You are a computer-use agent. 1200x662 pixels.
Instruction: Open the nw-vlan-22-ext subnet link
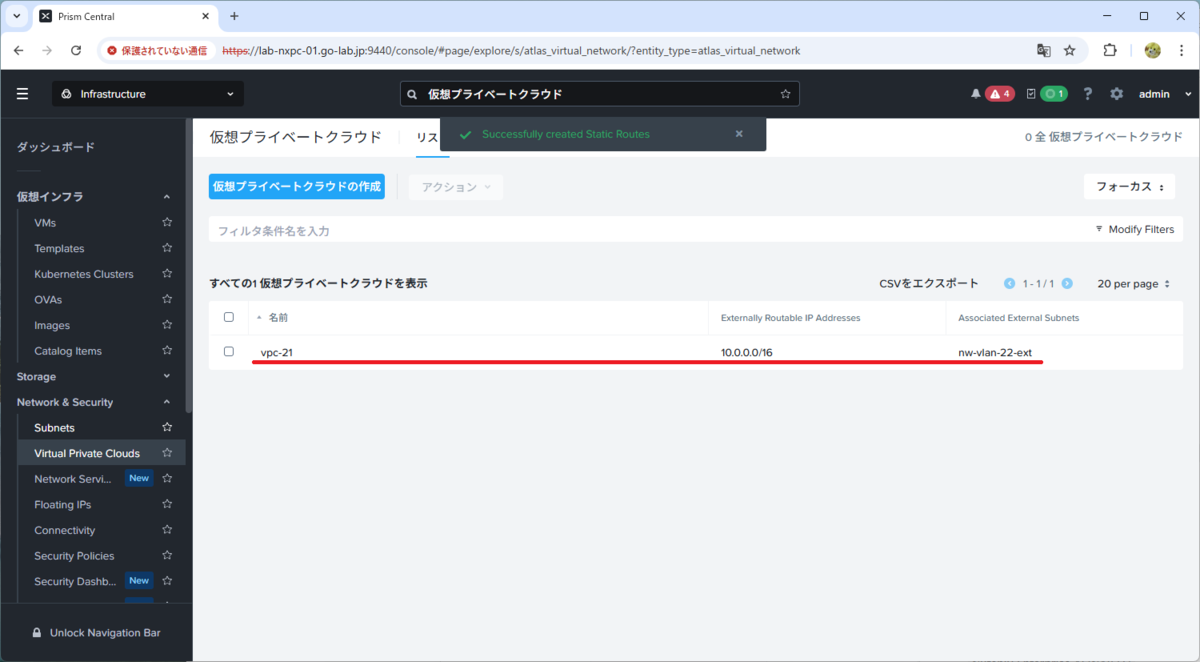[995, 353]
